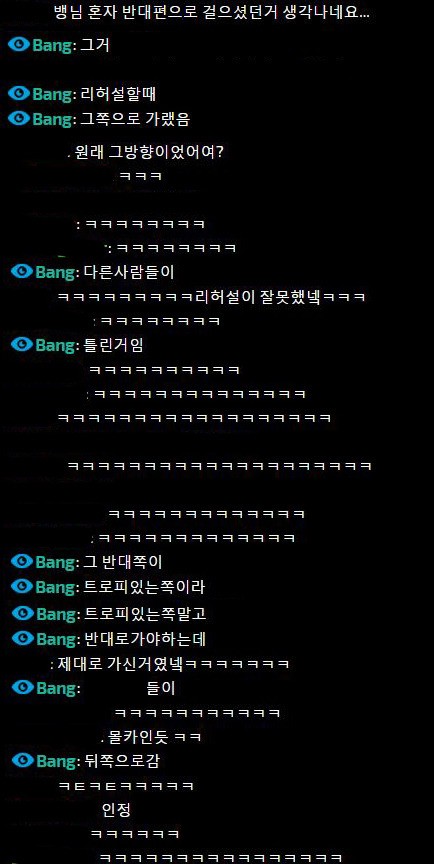Viewport: 434px width, 864px height.
Task: Click the chat message "인정"
Action: coord(116,809)
